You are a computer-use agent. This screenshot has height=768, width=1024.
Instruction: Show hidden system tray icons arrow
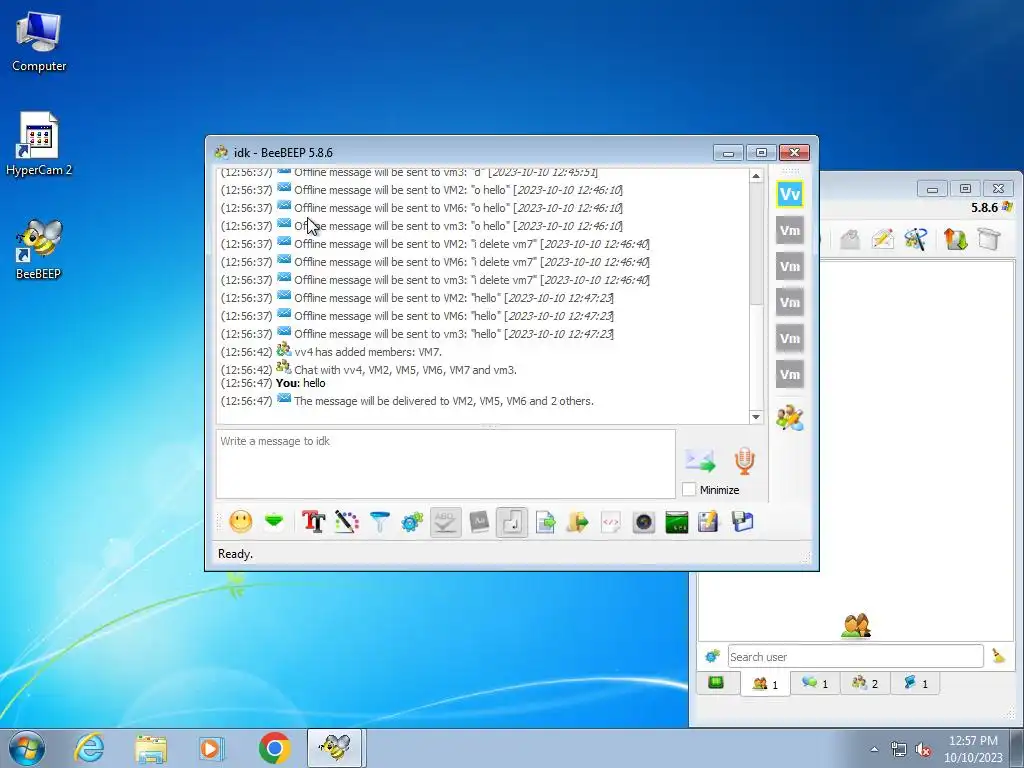(x=874, y=749)
